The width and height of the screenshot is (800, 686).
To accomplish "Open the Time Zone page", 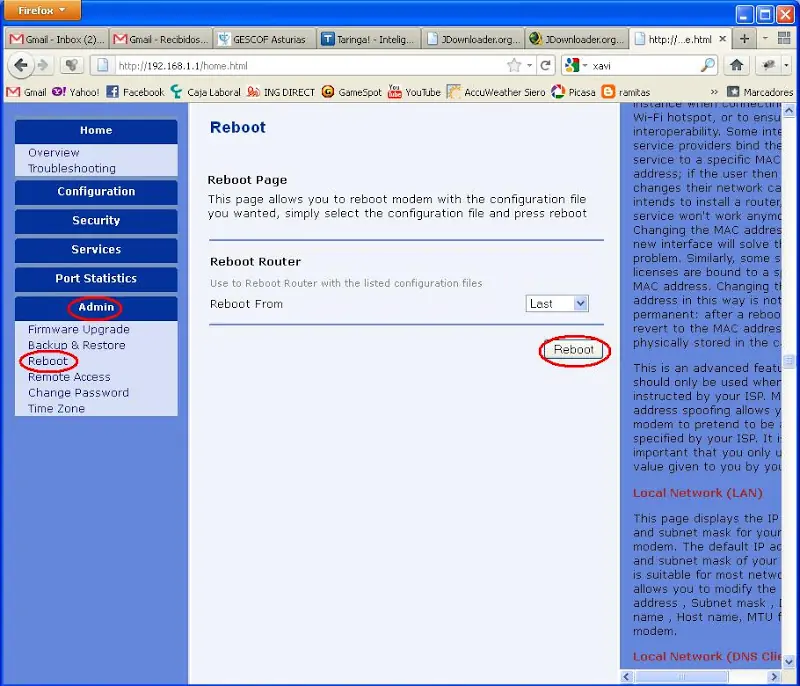I will click(56, 409).
